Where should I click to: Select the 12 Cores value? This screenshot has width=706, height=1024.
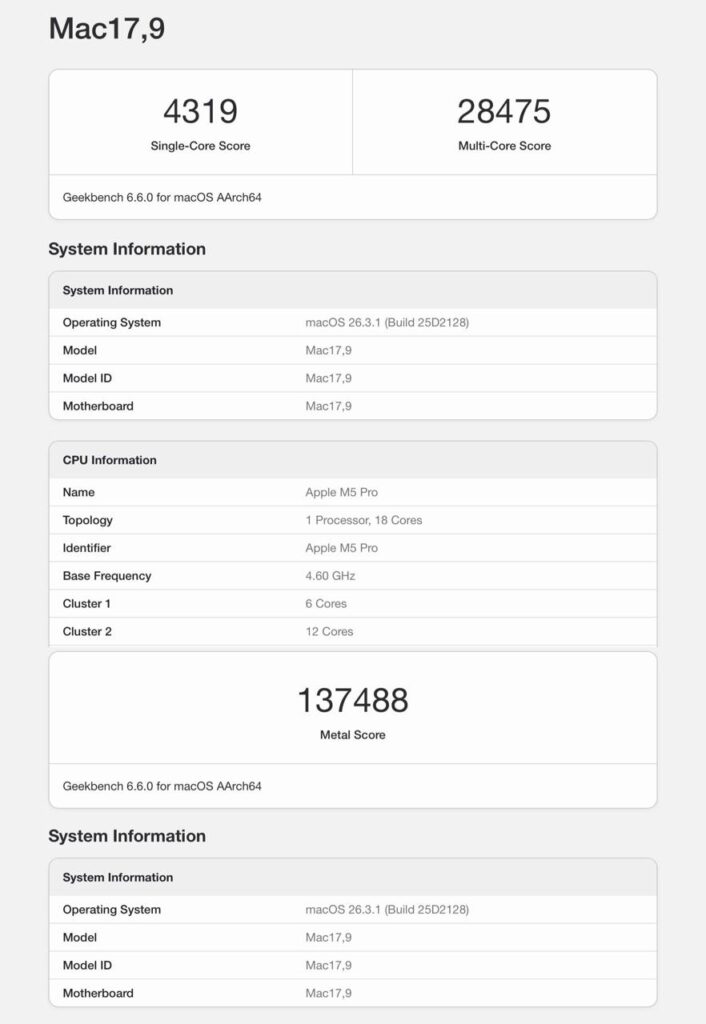point(329,632)
